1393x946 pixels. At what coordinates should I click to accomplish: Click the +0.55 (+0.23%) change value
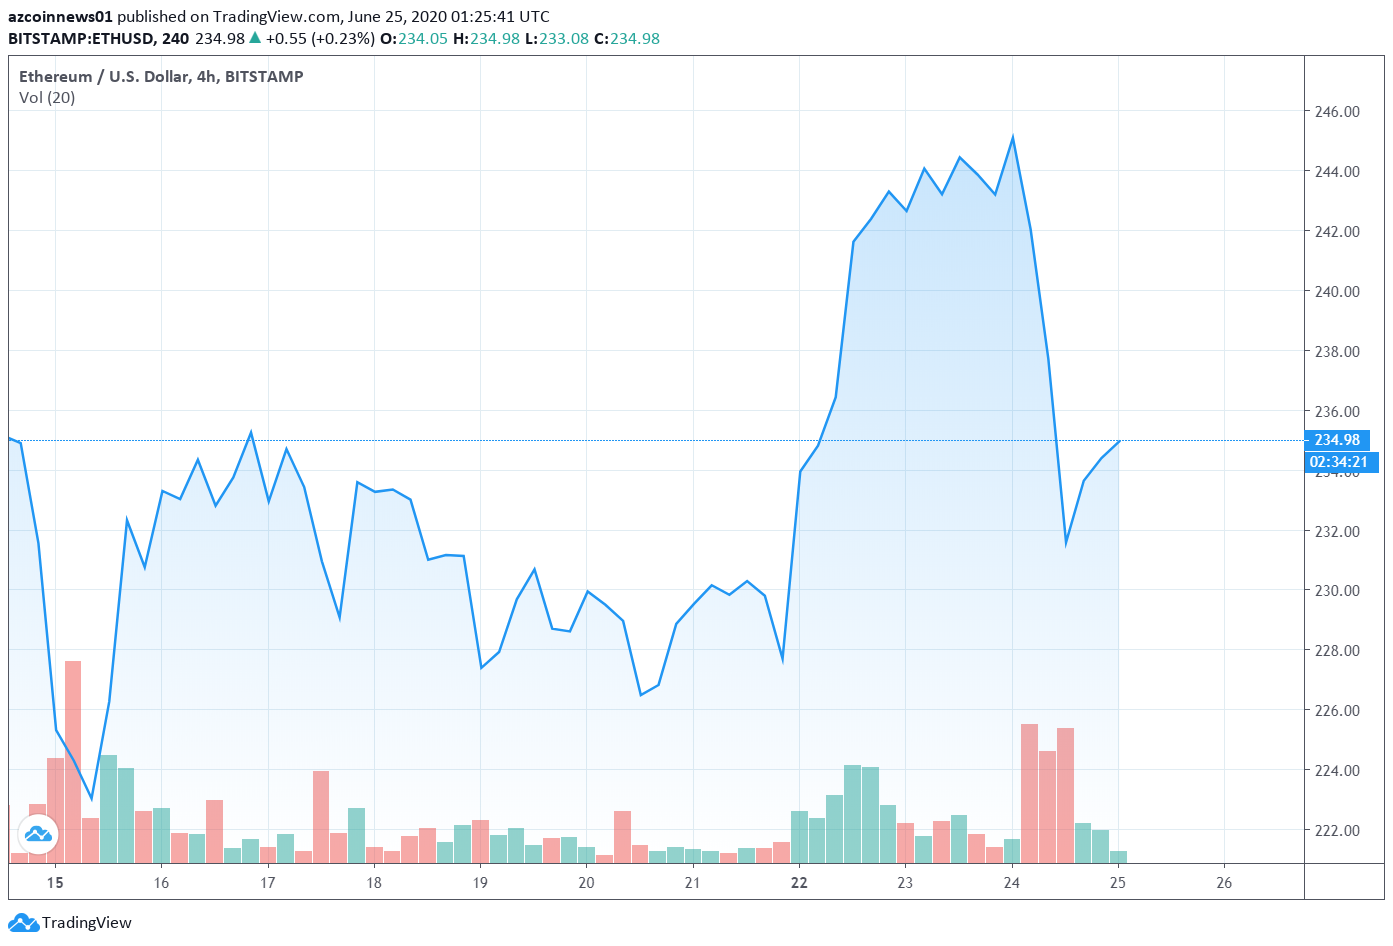coord(320,38)
